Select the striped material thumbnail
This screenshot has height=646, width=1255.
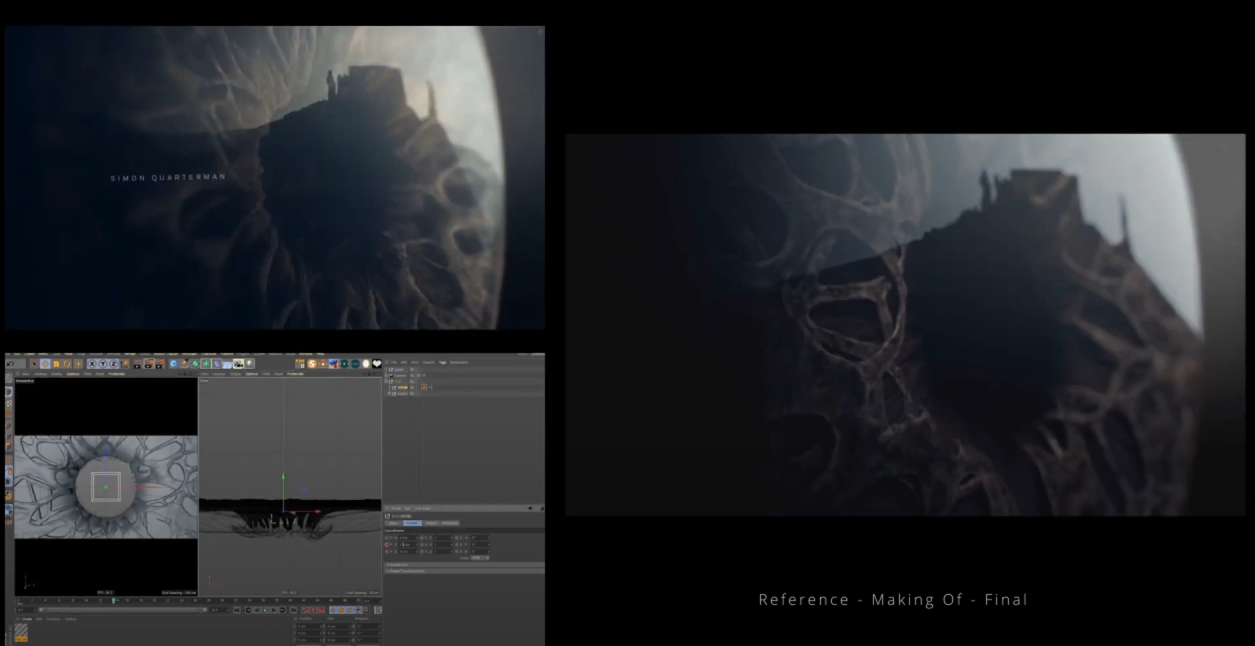pos(21,630)
